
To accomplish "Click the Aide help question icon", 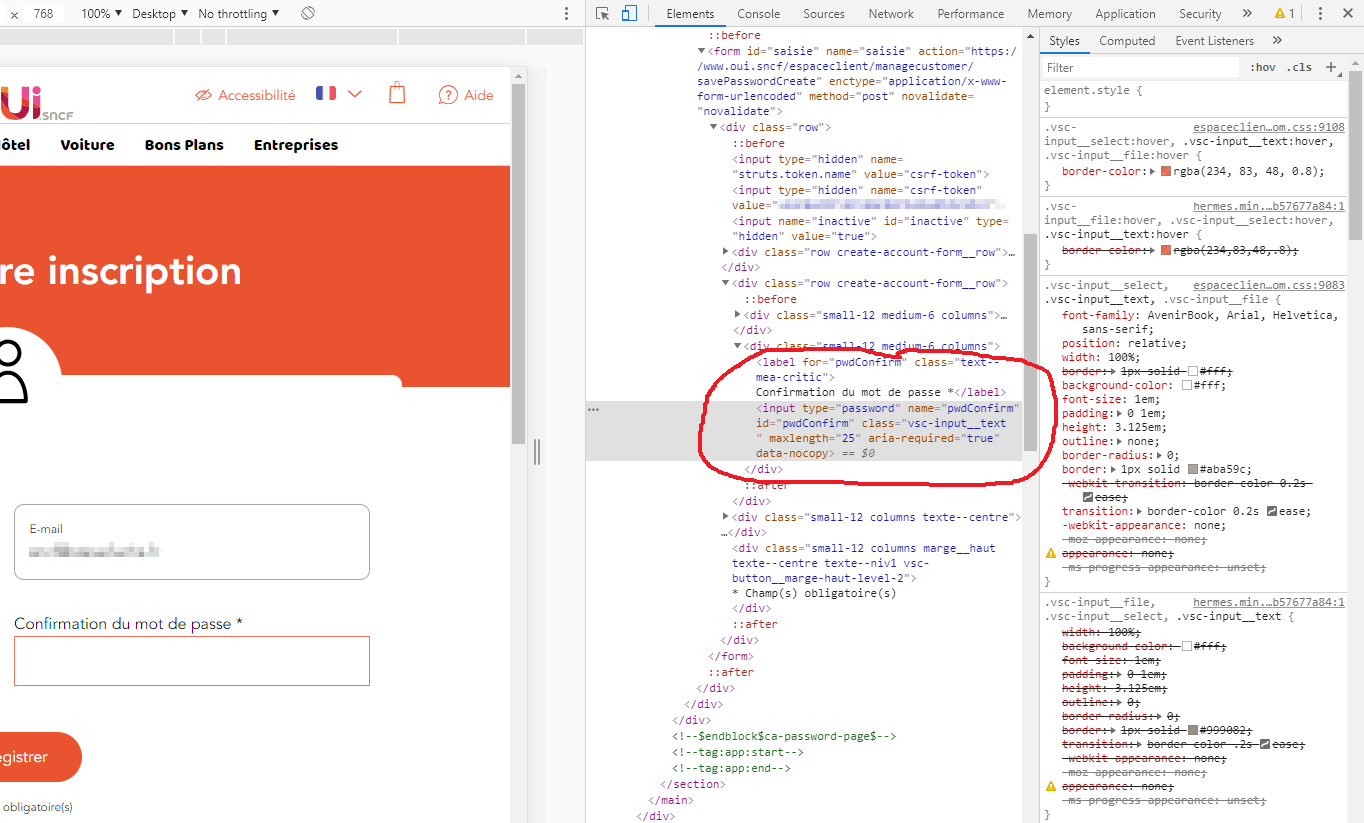I will (x=448, y=95).
